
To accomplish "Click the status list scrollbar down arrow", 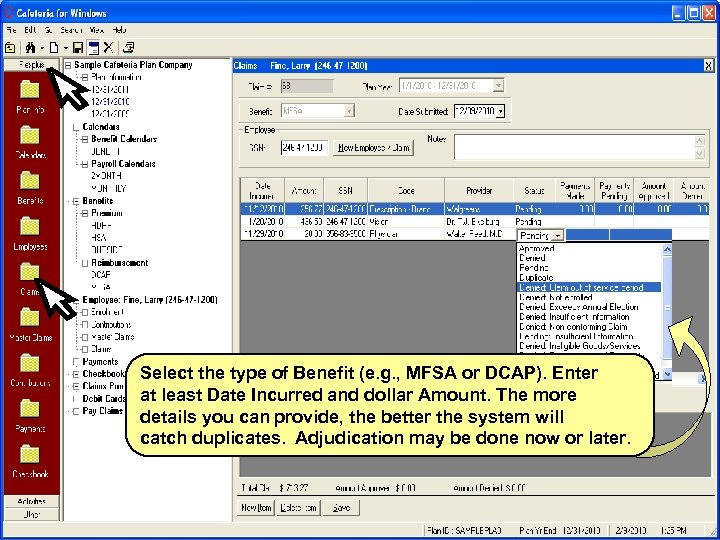I will [667, 375].
